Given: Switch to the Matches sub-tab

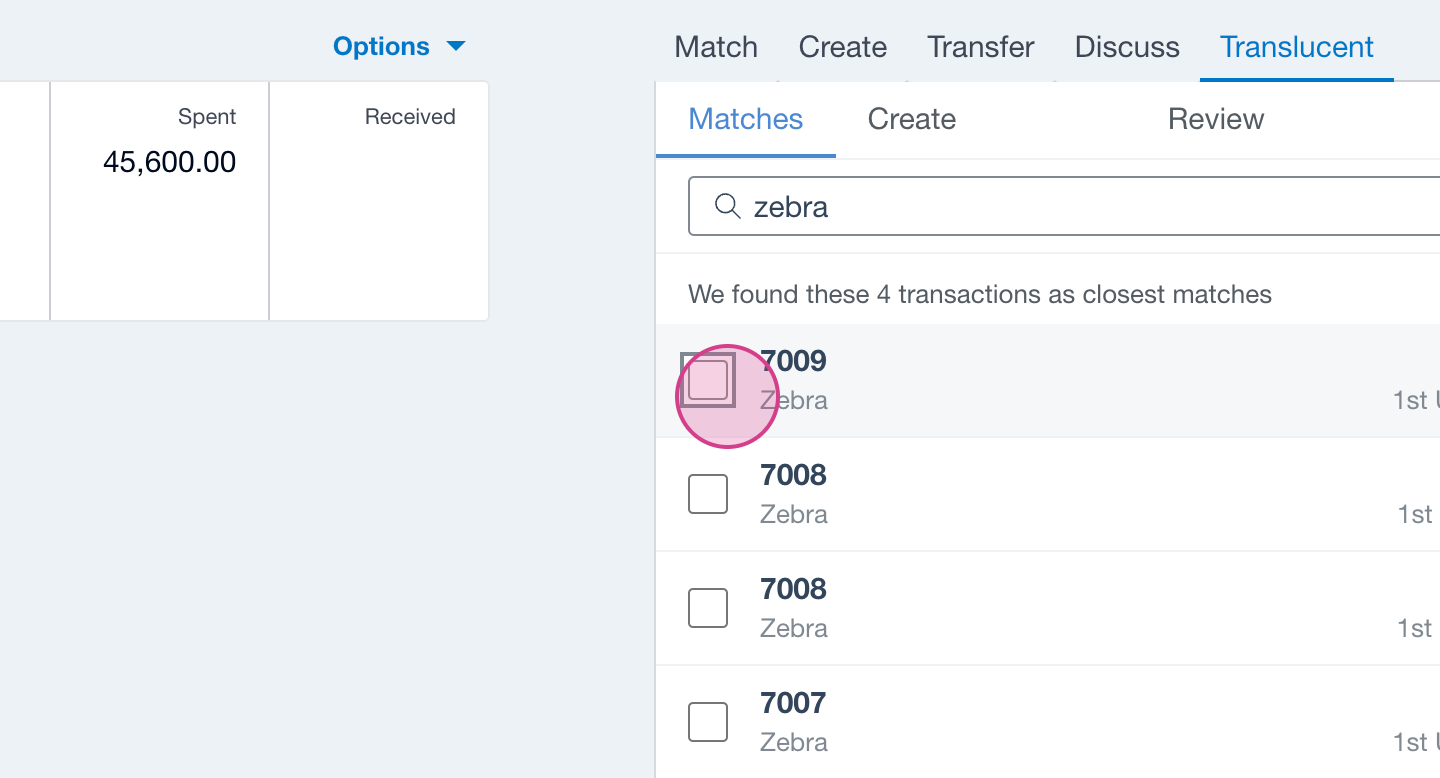Looking at the screenshot, I should 746,119.
